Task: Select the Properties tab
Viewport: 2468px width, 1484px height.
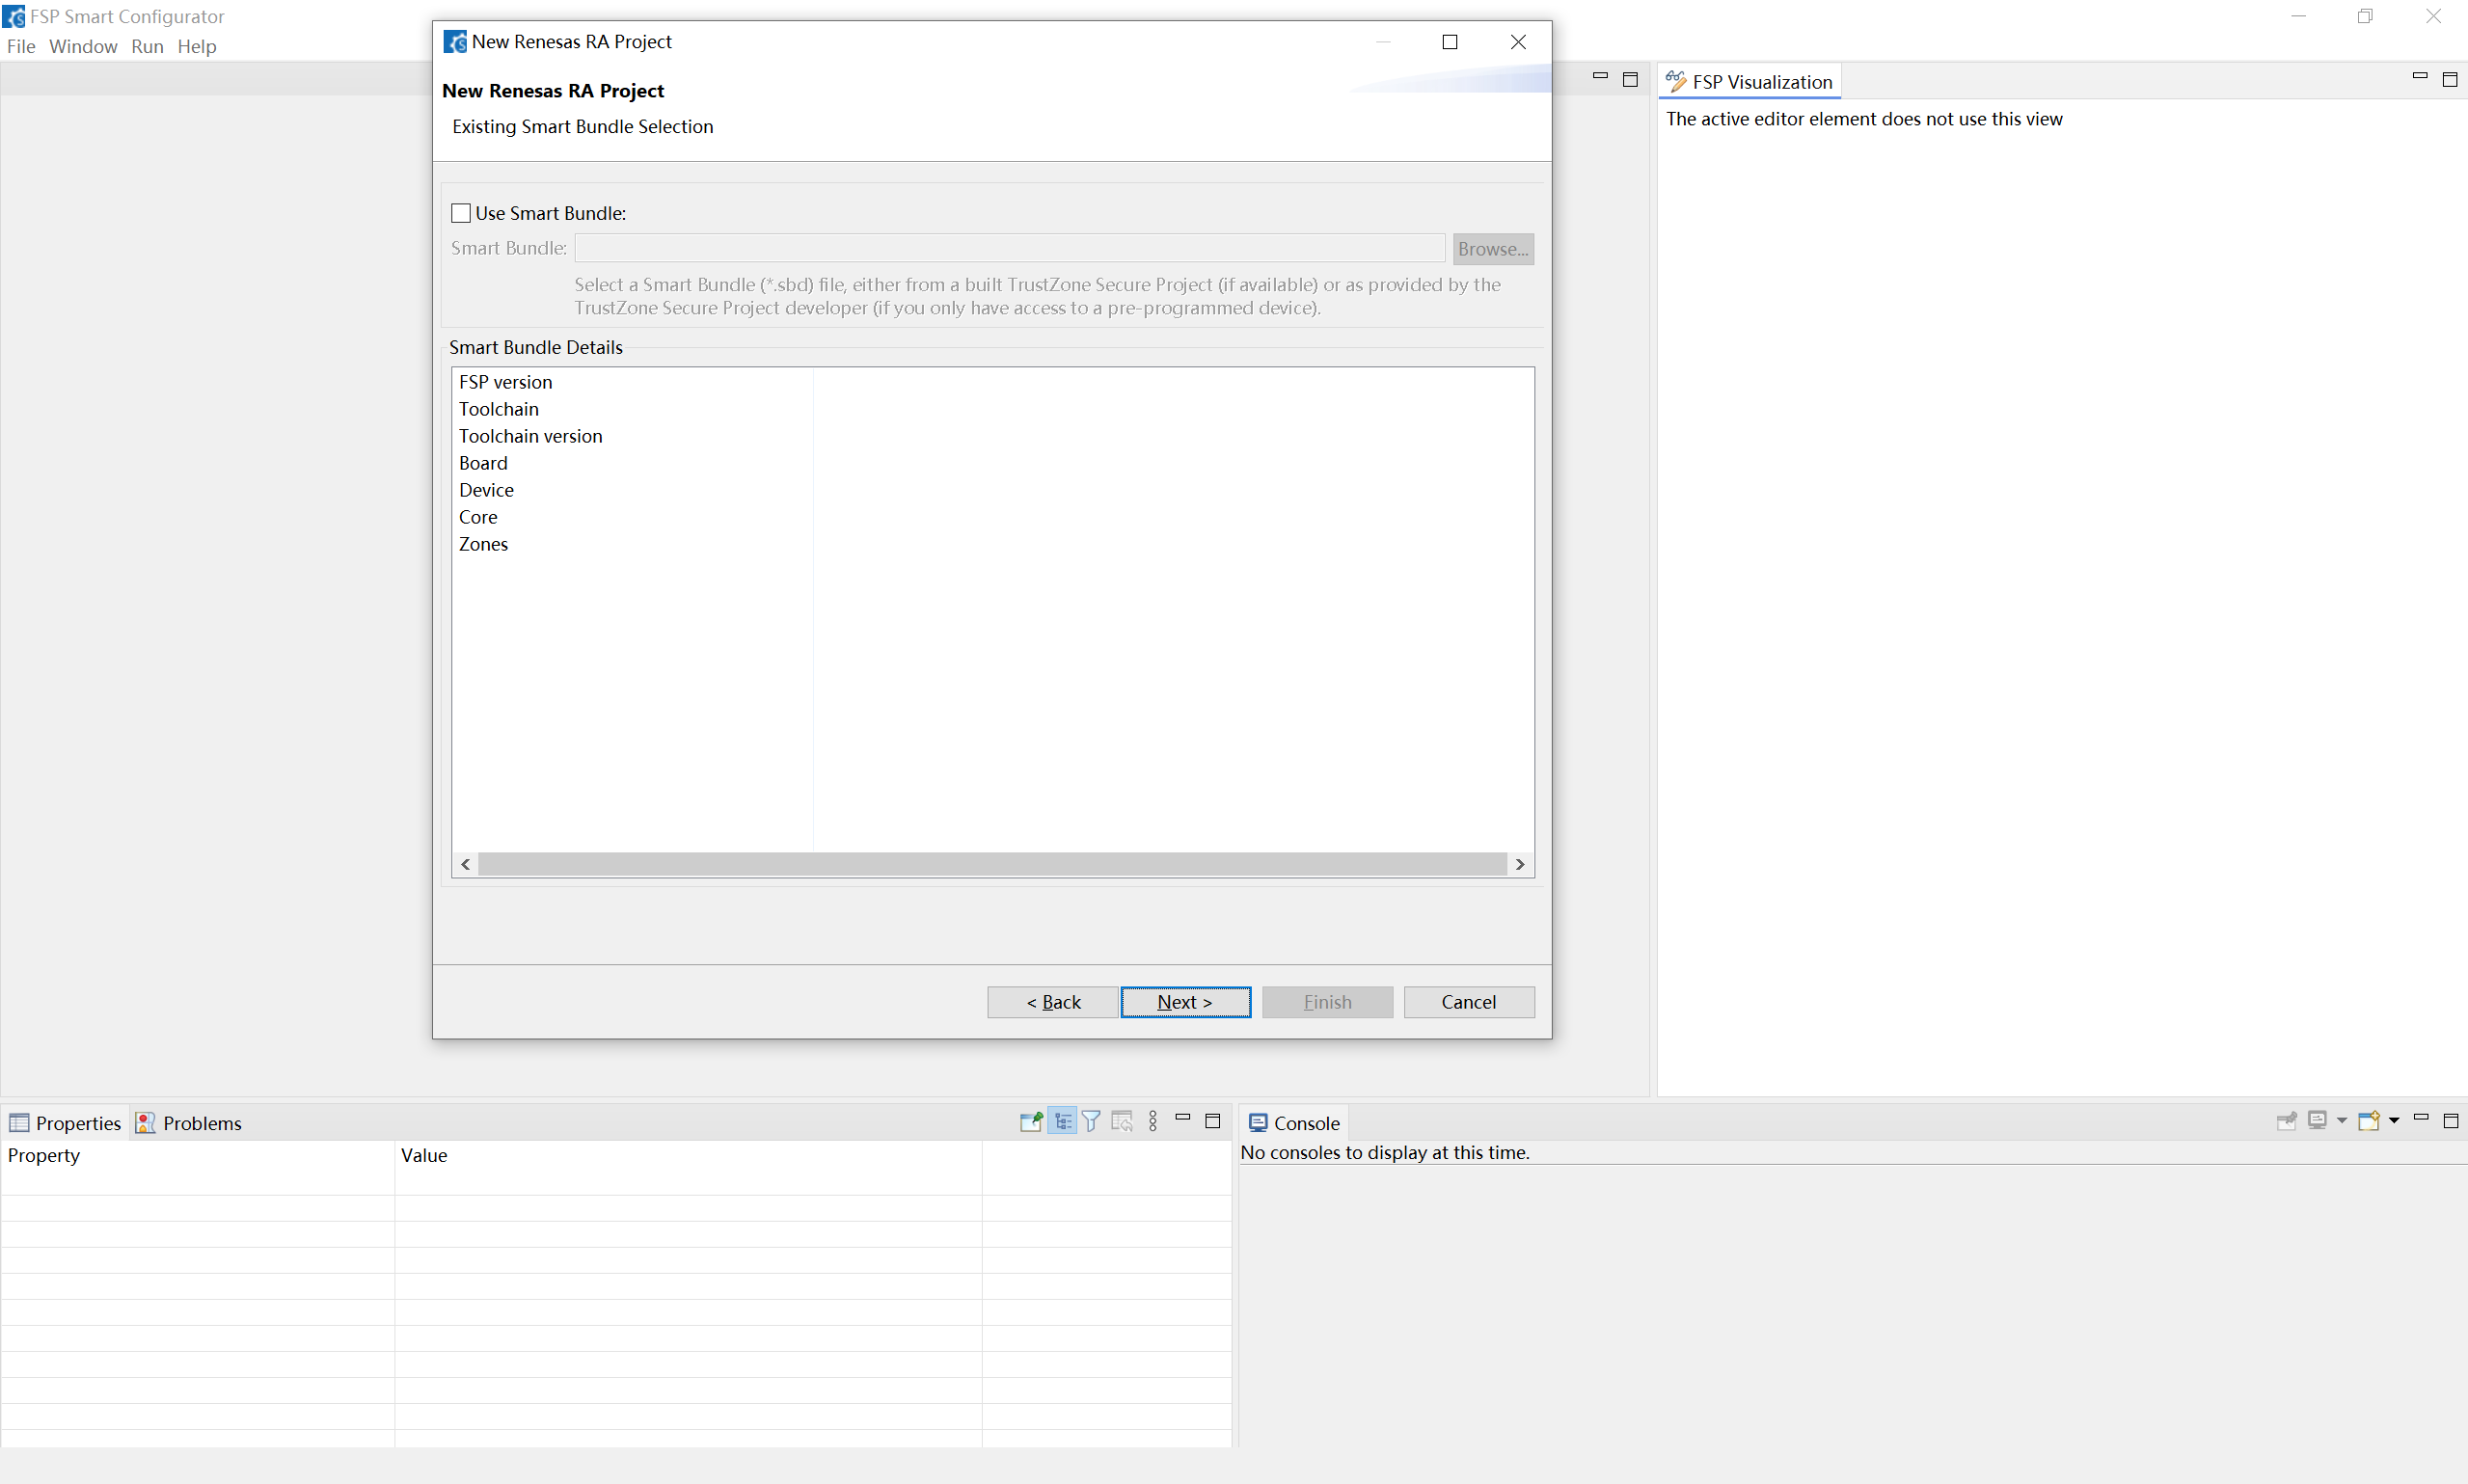Action: tap(65, 1123)
